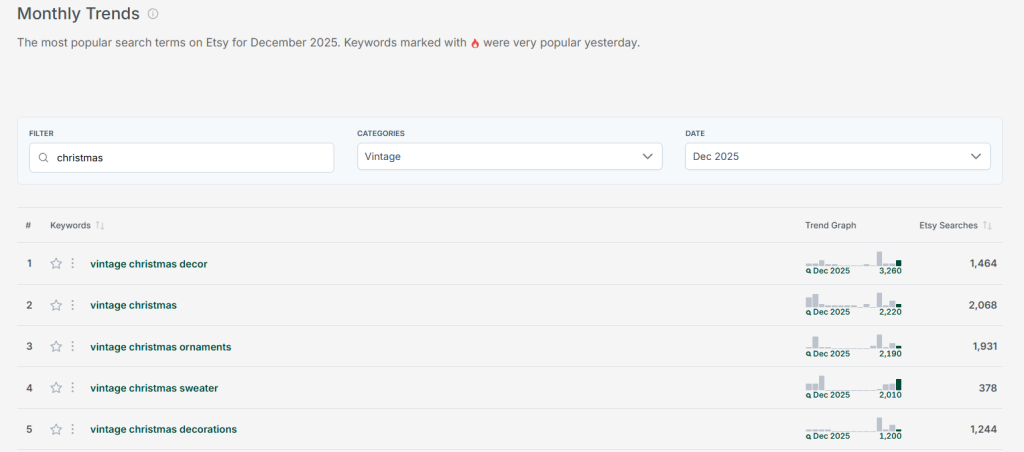Click the trend graph showing 2,220
The image size is (1024, 452).
click(x=854, y=304)
